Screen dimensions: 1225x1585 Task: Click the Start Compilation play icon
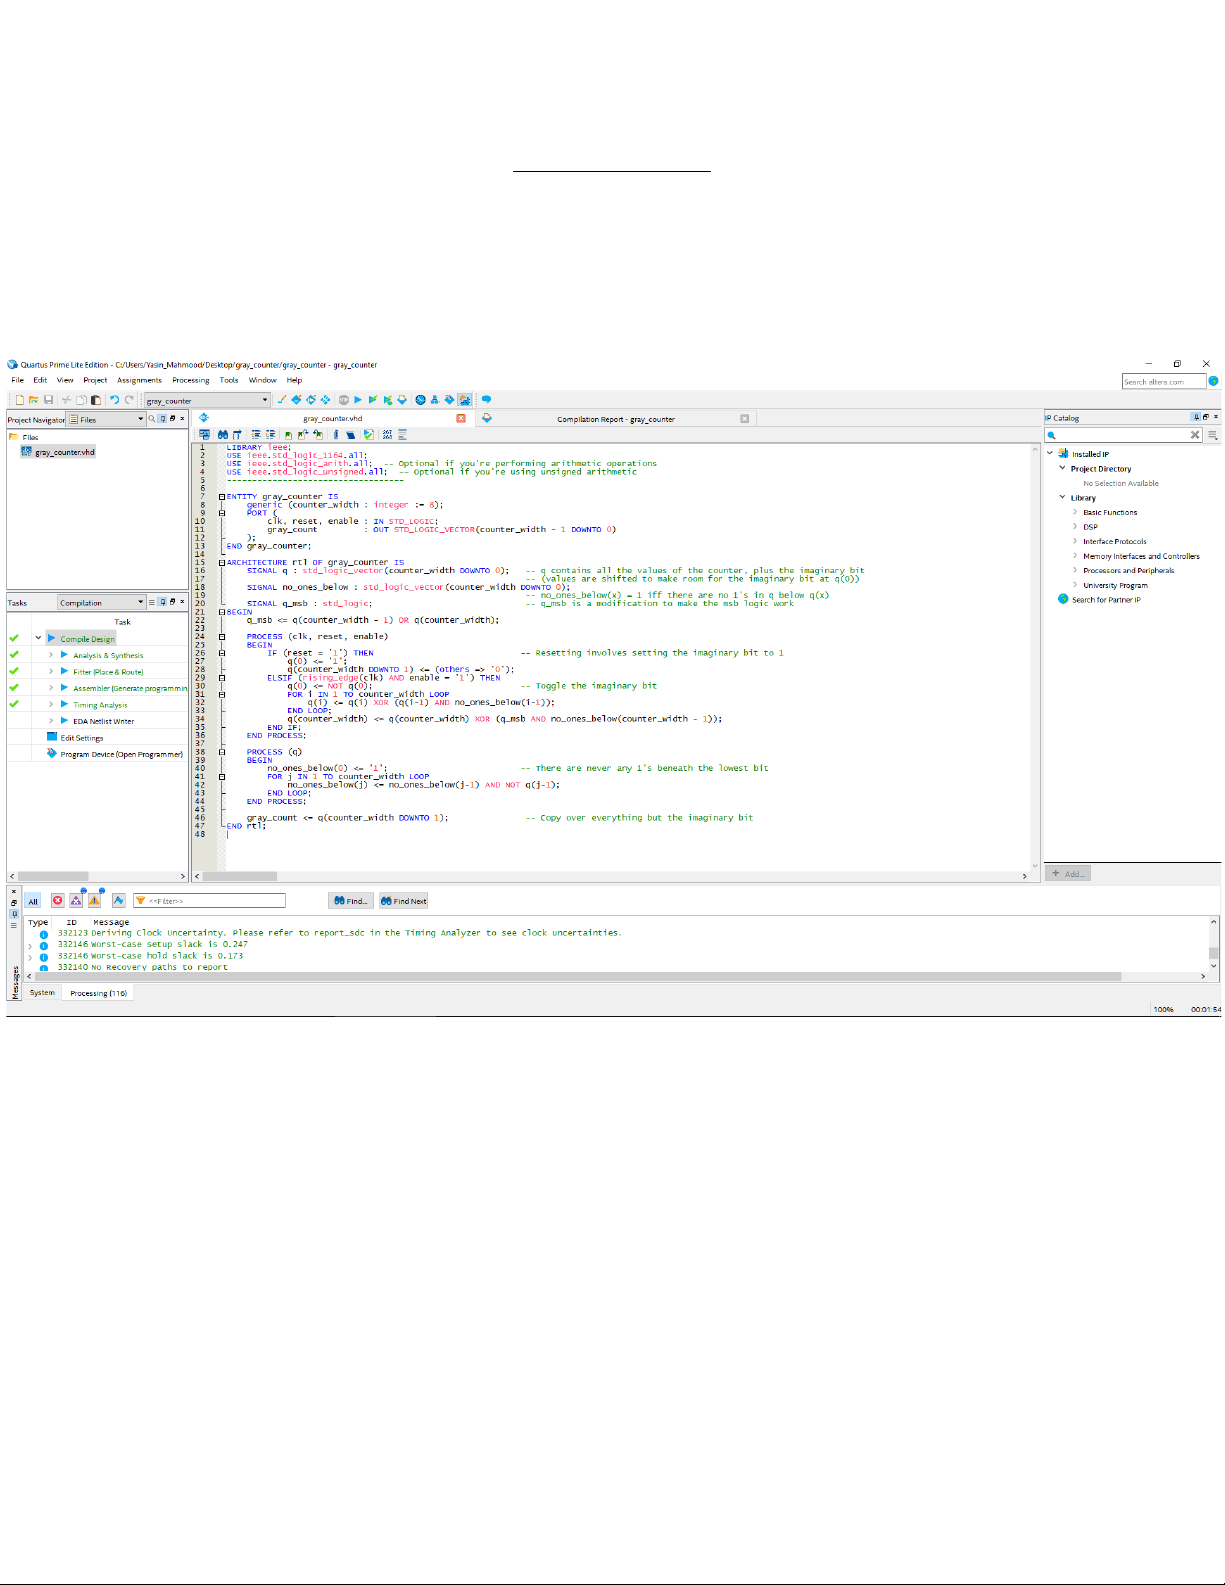point(358,400)
